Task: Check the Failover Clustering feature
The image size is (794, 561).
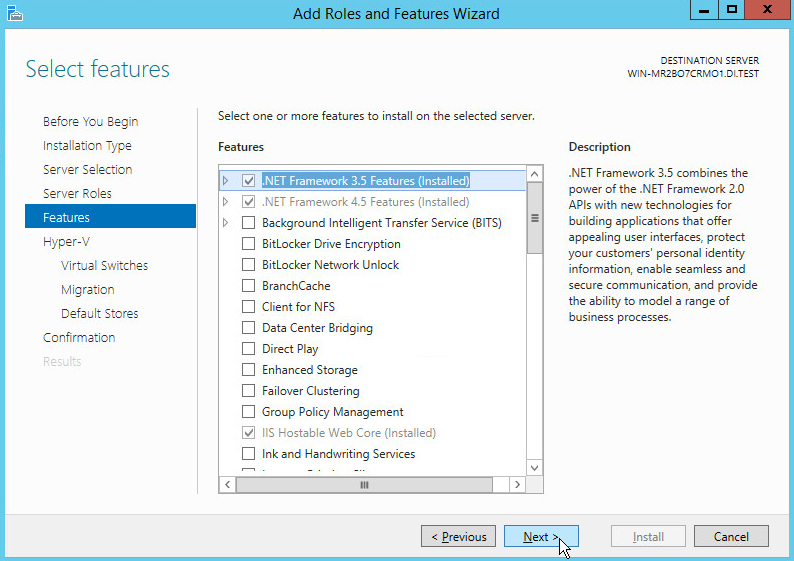Action: click(249, 391)
